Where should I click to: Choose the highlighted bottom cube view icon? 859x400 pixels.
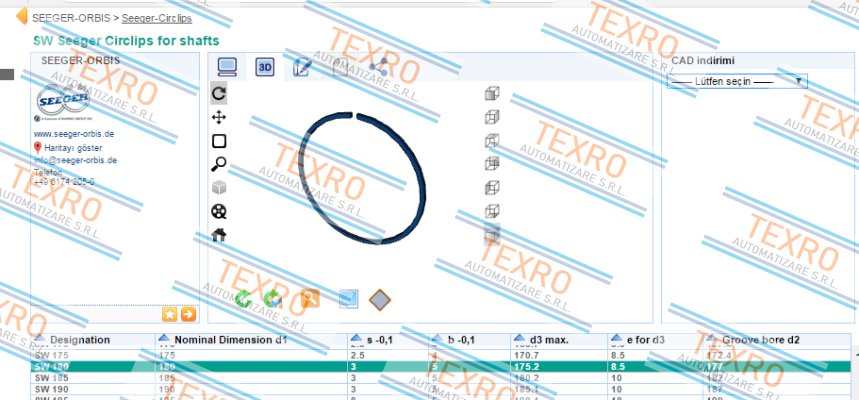tap(492, 235)
